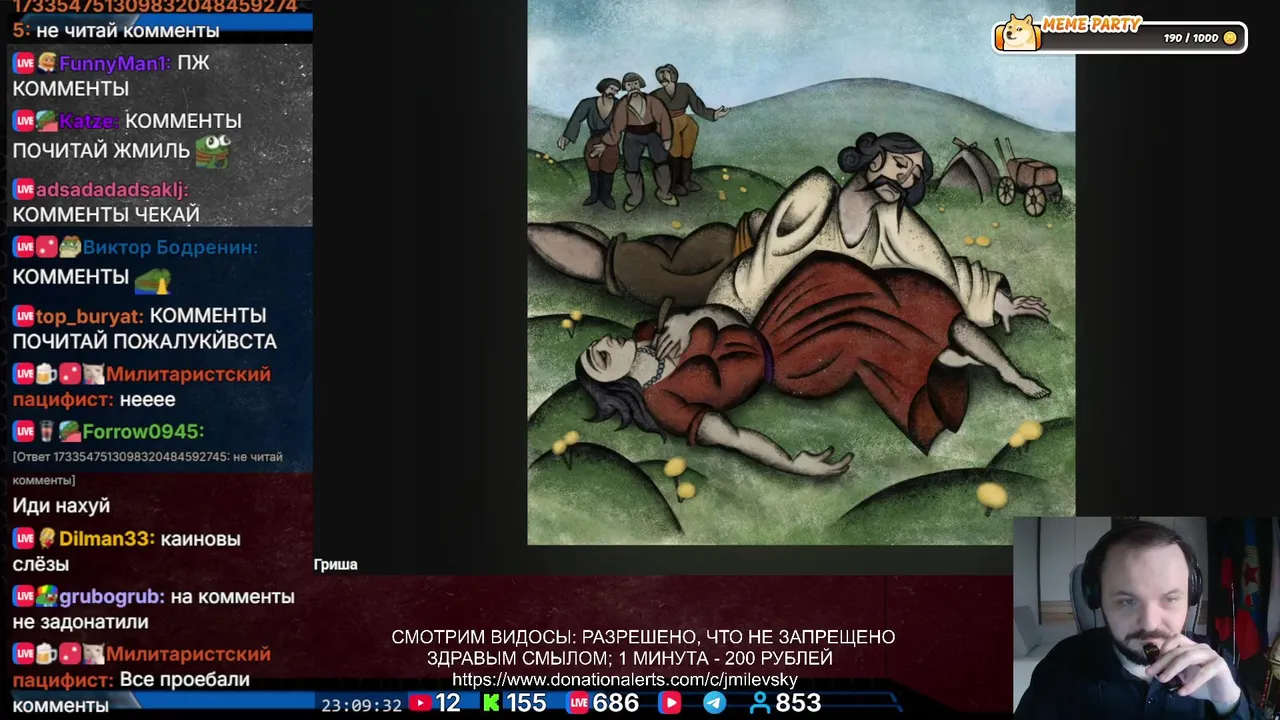
Task: Click the folk painting of figures on grass
Action: [801, 272]
